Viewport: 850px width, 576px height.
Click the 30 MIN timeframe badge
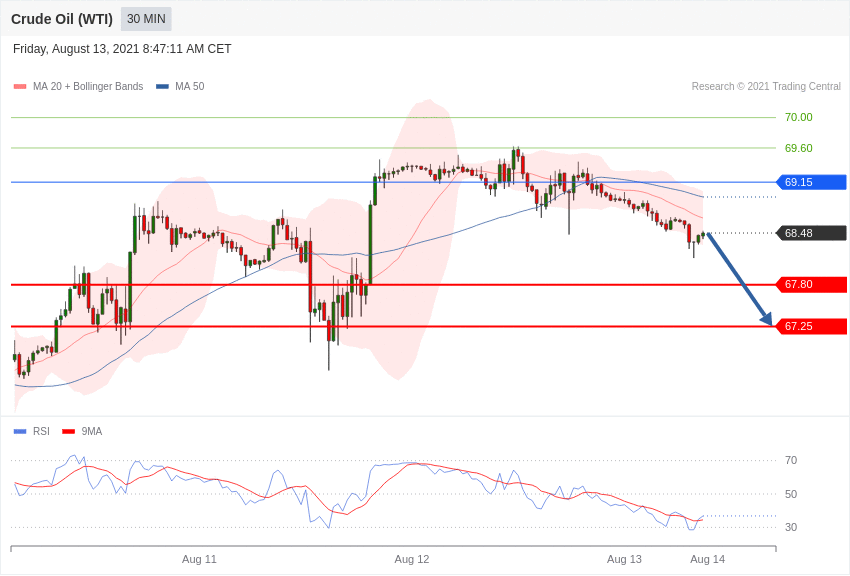tap(146, 19)
